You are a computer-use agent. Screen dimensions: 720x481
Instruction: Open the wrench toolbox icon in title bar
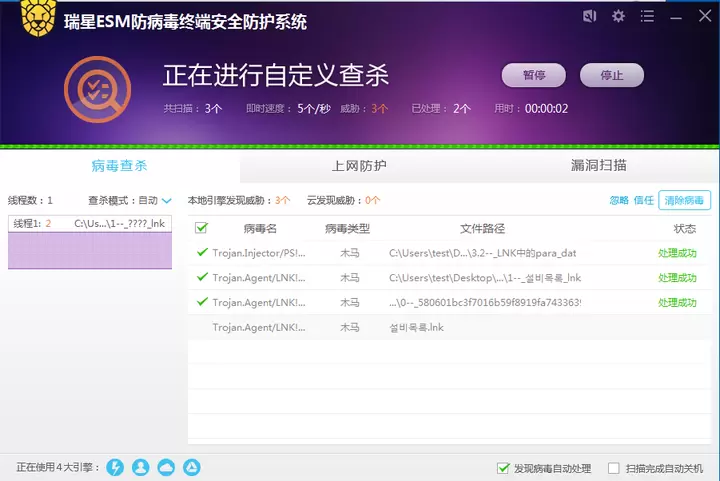(590, 16)
